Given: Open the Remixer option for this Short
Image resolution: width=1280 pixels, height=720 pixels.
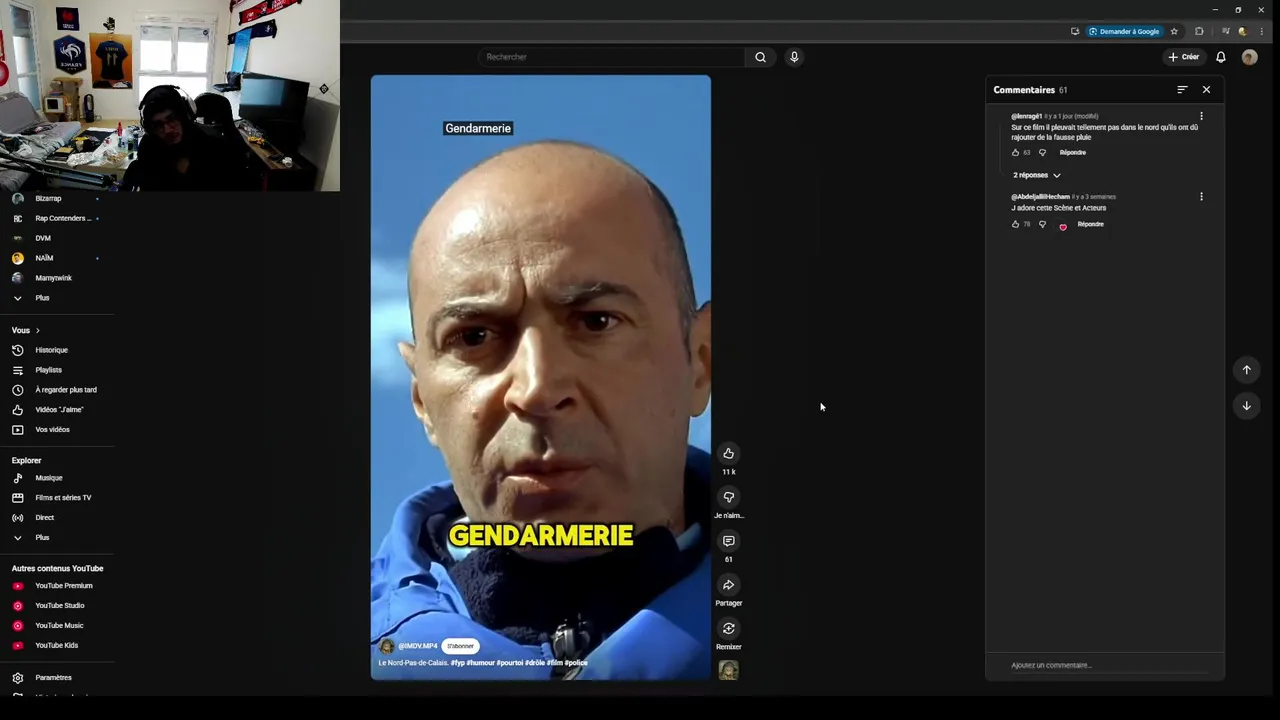Looking at the screenshot, I should tap(728, 629).
